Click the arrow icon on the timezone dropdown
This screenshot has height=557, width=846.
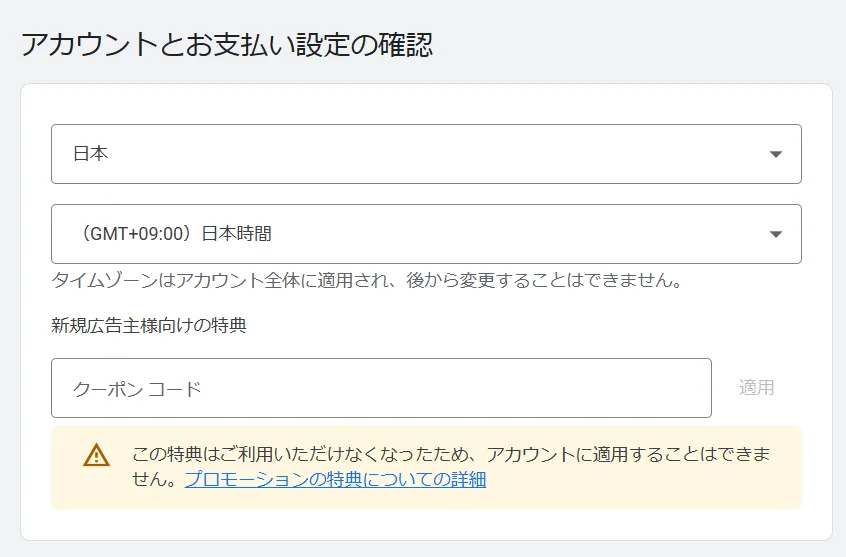[776, 234]
